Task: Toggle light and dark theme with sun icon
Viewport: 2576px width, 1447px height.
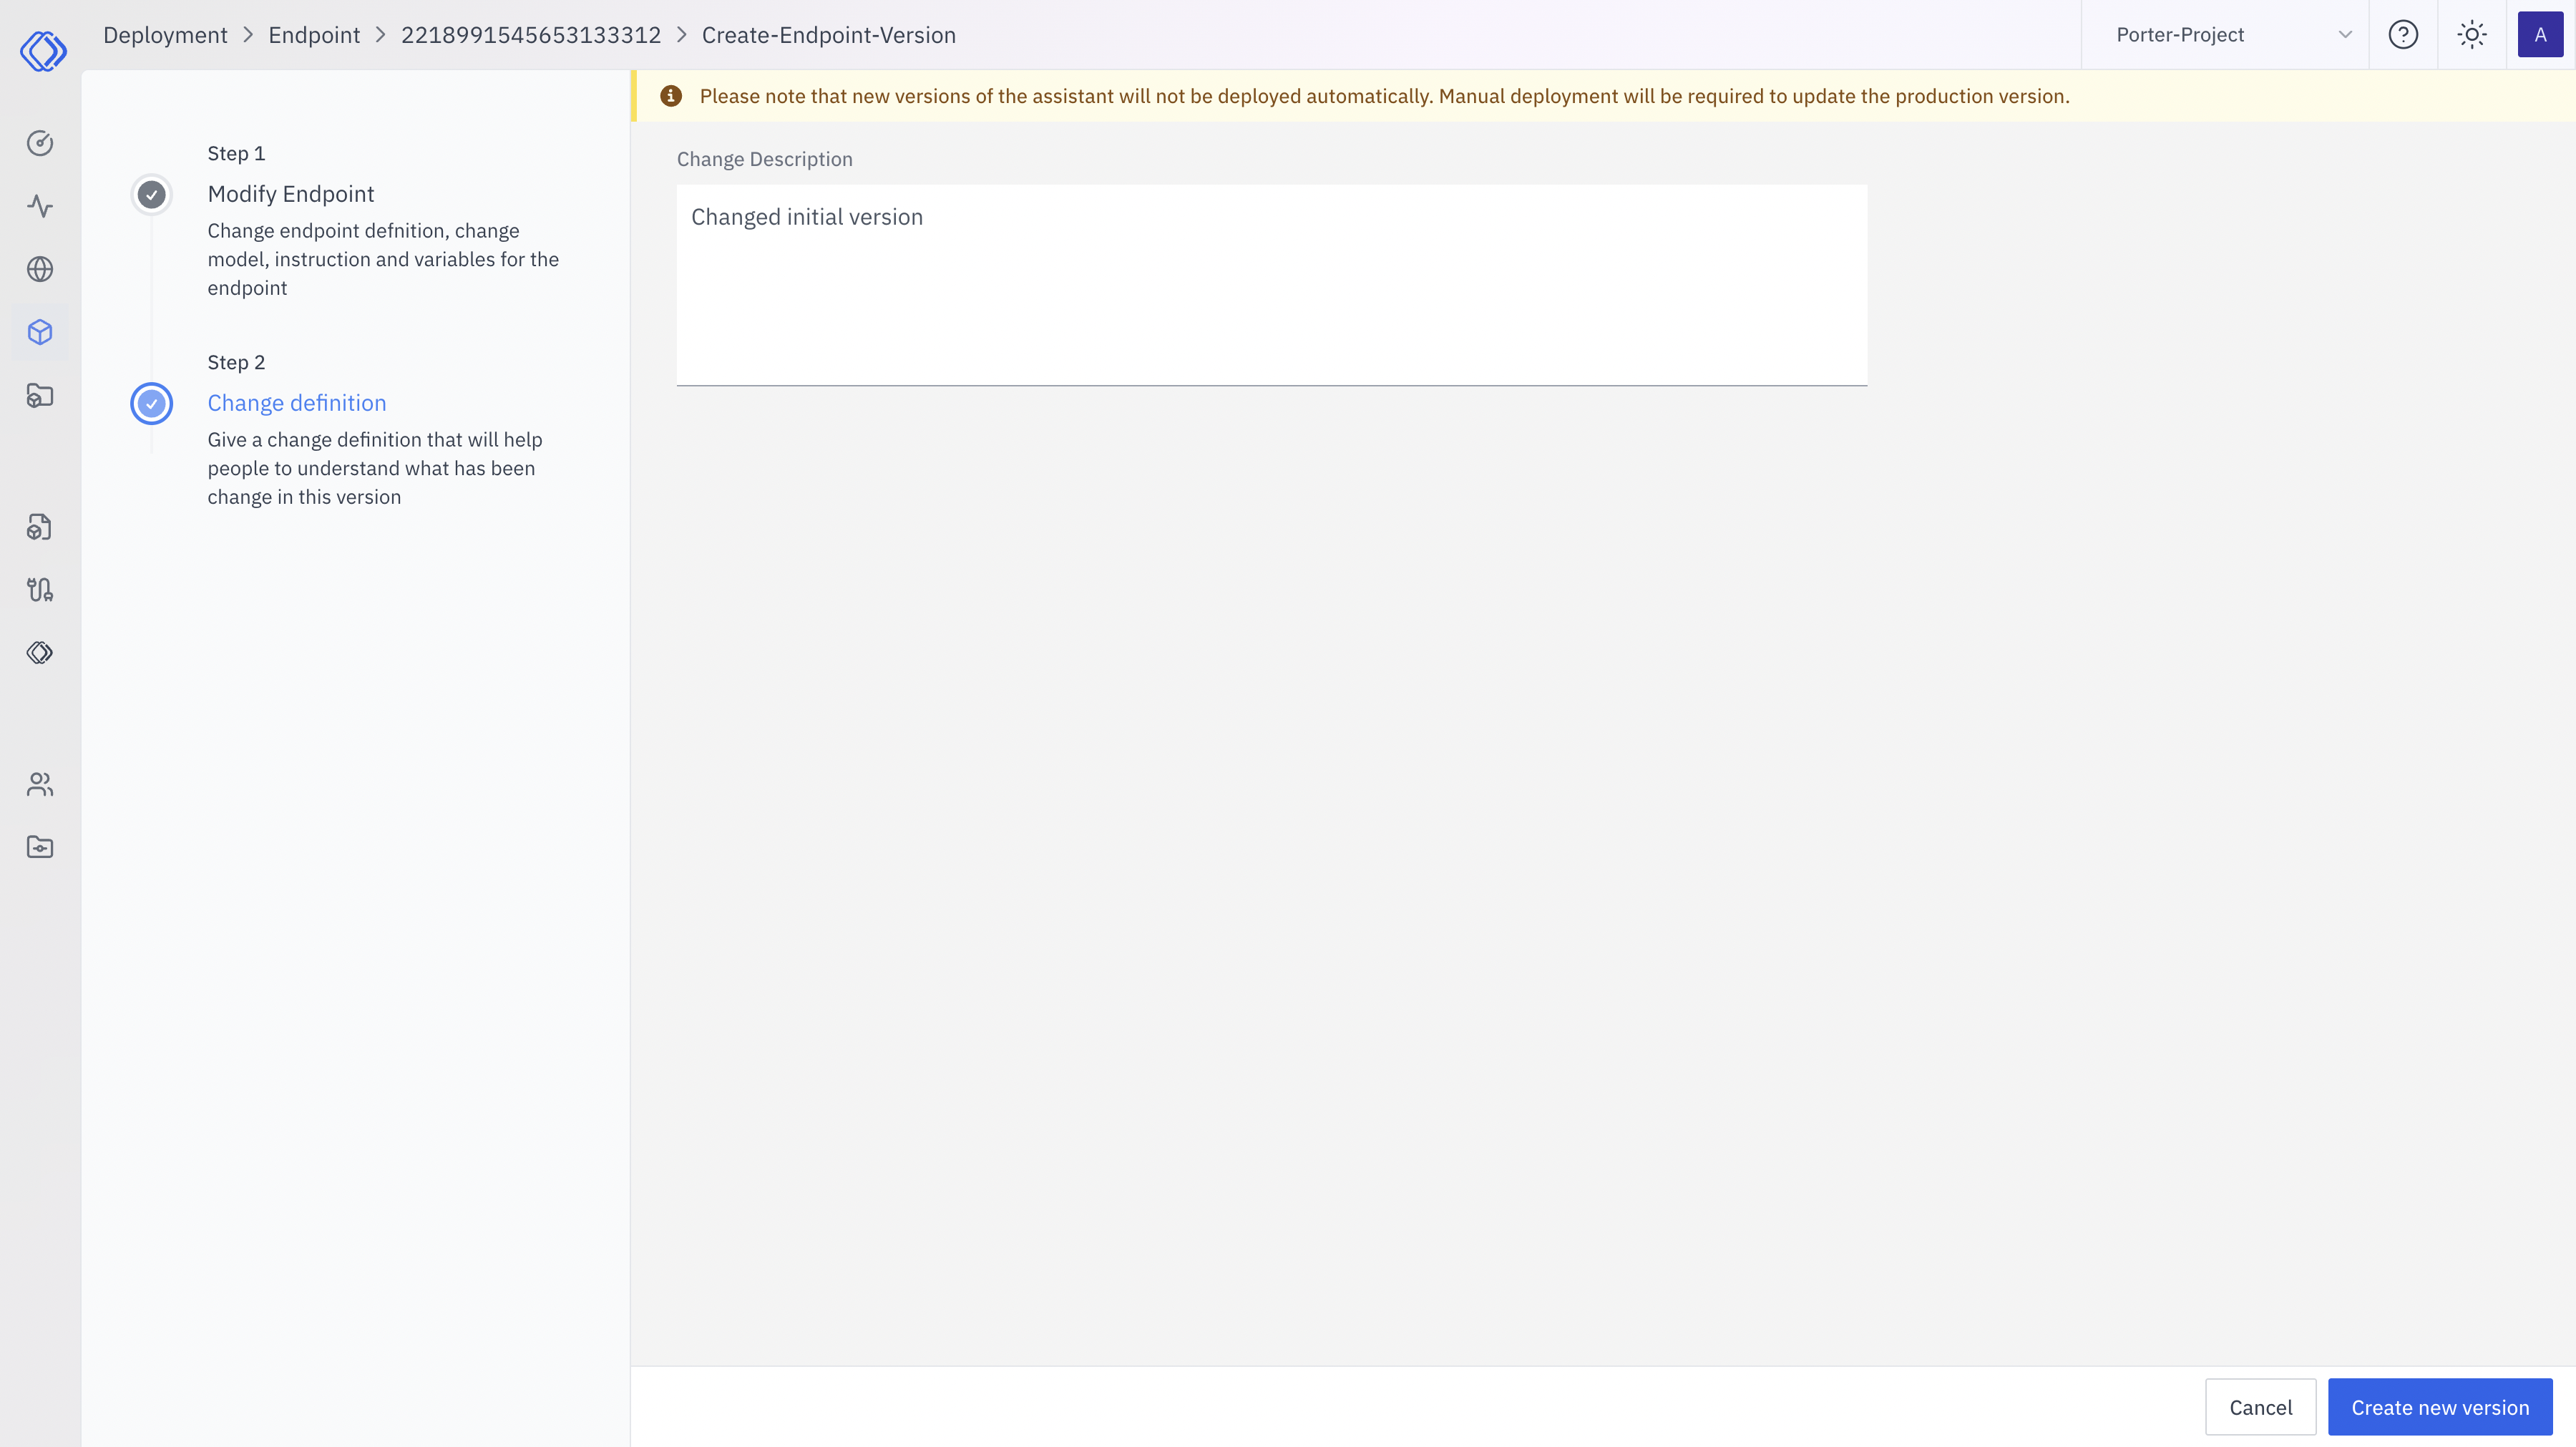Action: 2472,34
